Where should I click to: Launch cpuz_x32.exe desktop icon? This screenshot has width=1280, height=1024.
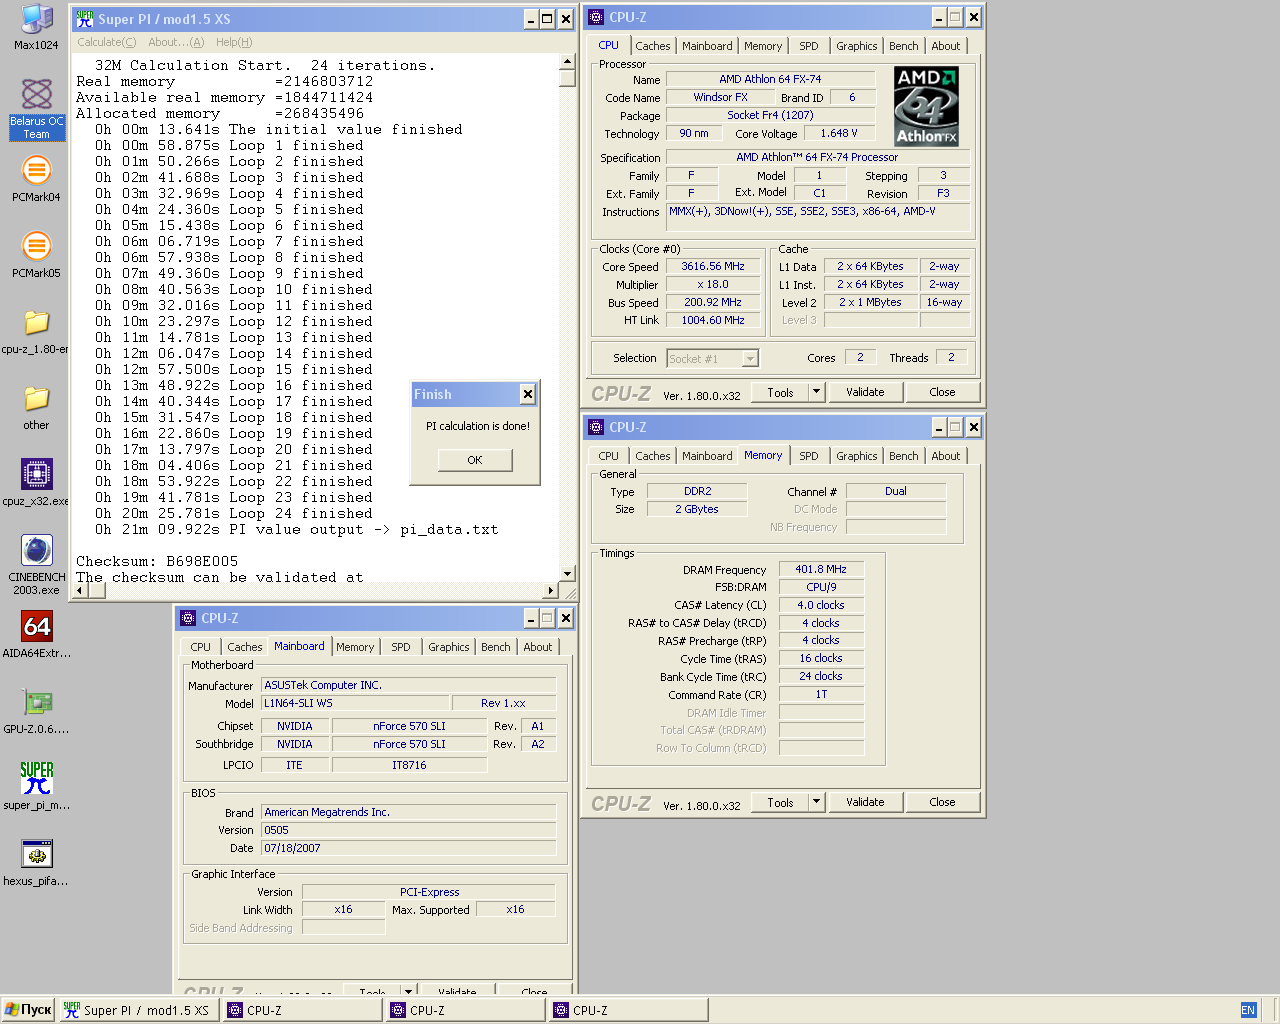click(36, 483)
